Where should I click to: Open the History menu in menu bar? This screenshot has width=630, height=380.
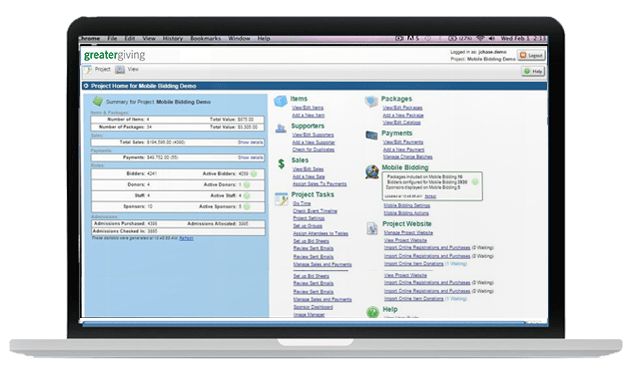(173, 39)
